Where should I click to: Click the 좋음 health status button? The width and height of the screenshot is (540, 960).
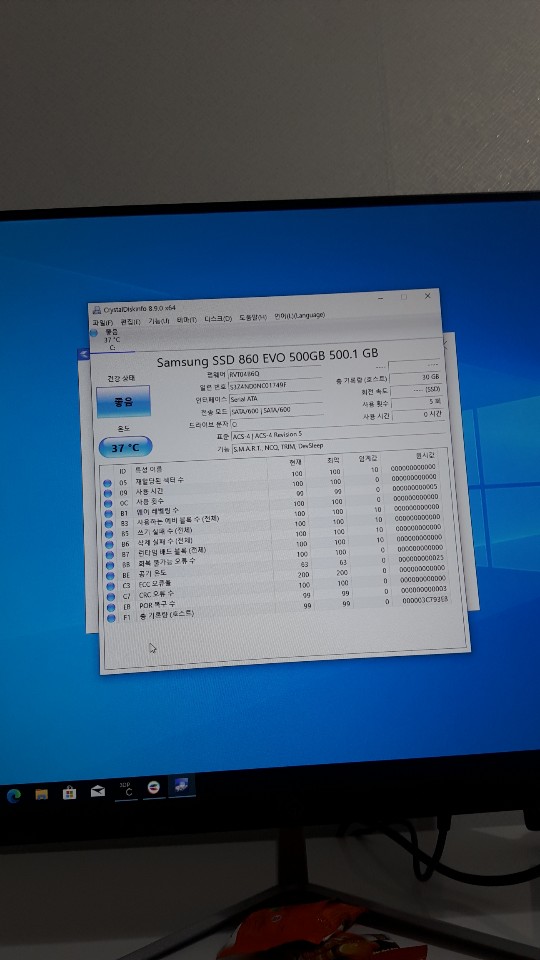[x=123, y=402]
